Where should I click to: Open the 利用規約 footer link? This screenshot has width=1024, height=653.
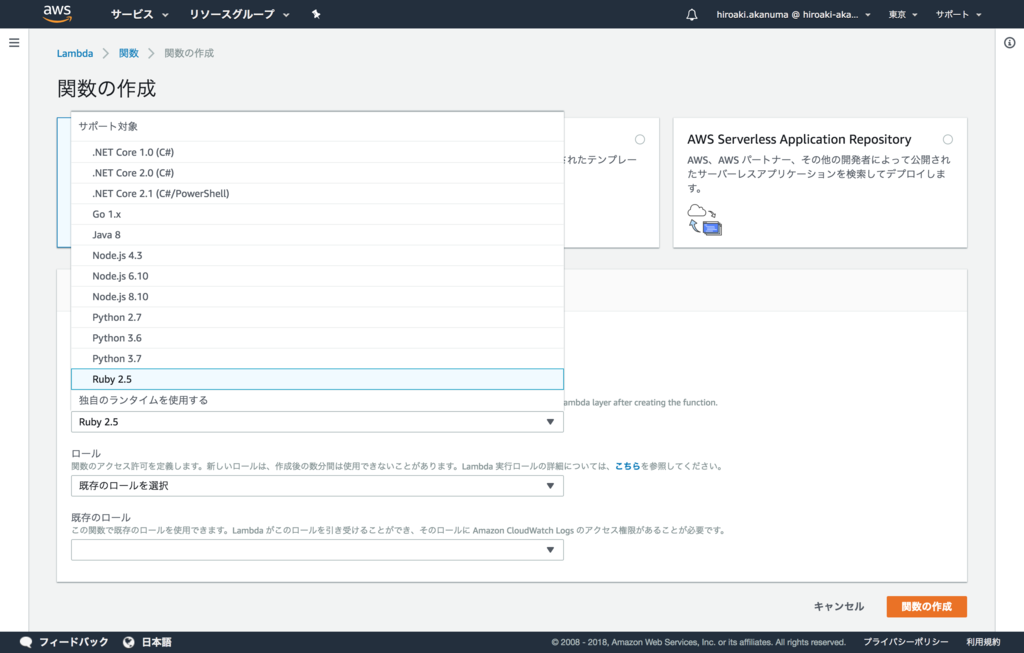tap(983, 642)
